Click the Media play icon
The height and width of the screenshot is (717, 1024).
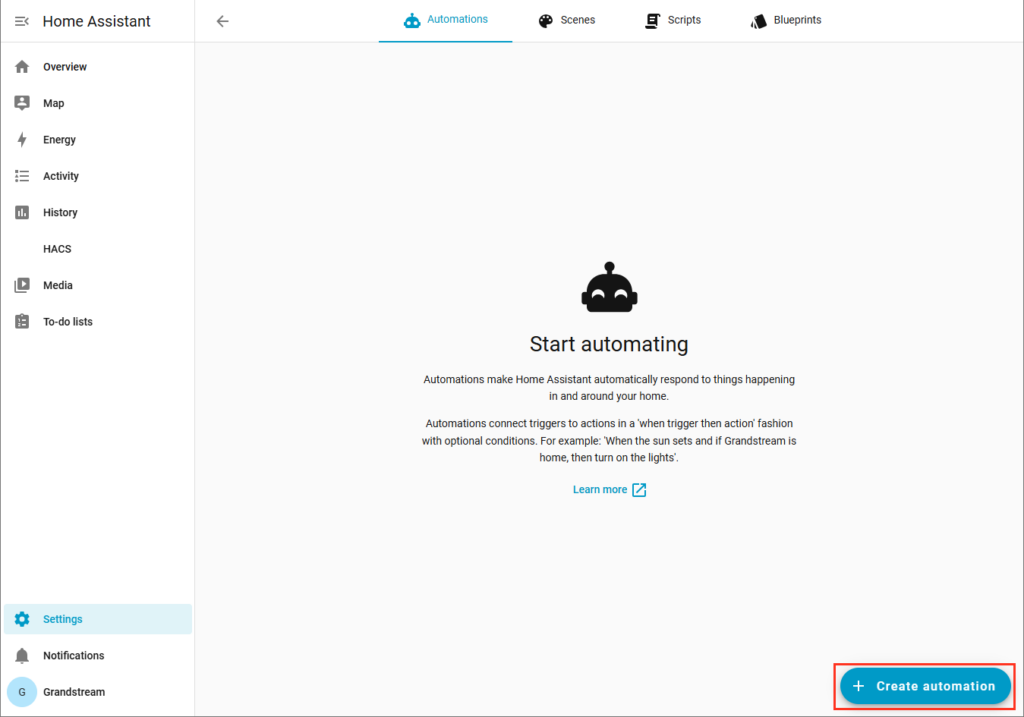click(x=22, y=285)
